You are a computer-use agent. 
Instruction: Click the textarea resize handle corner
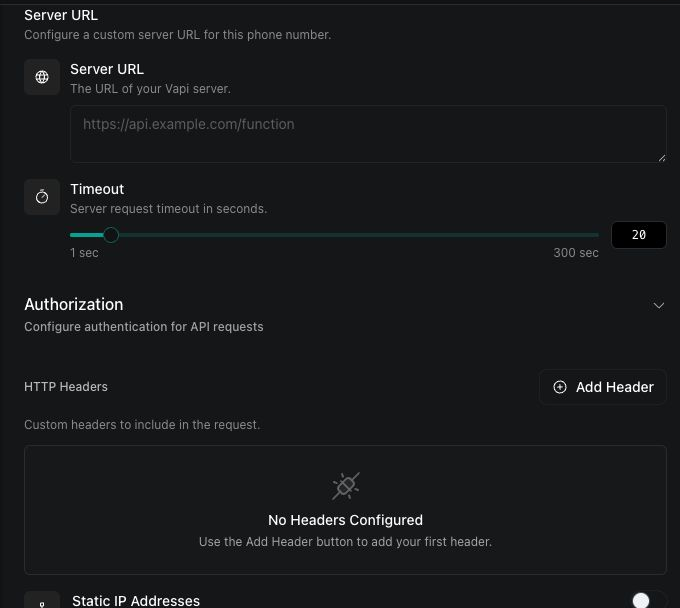click(661, 158)
